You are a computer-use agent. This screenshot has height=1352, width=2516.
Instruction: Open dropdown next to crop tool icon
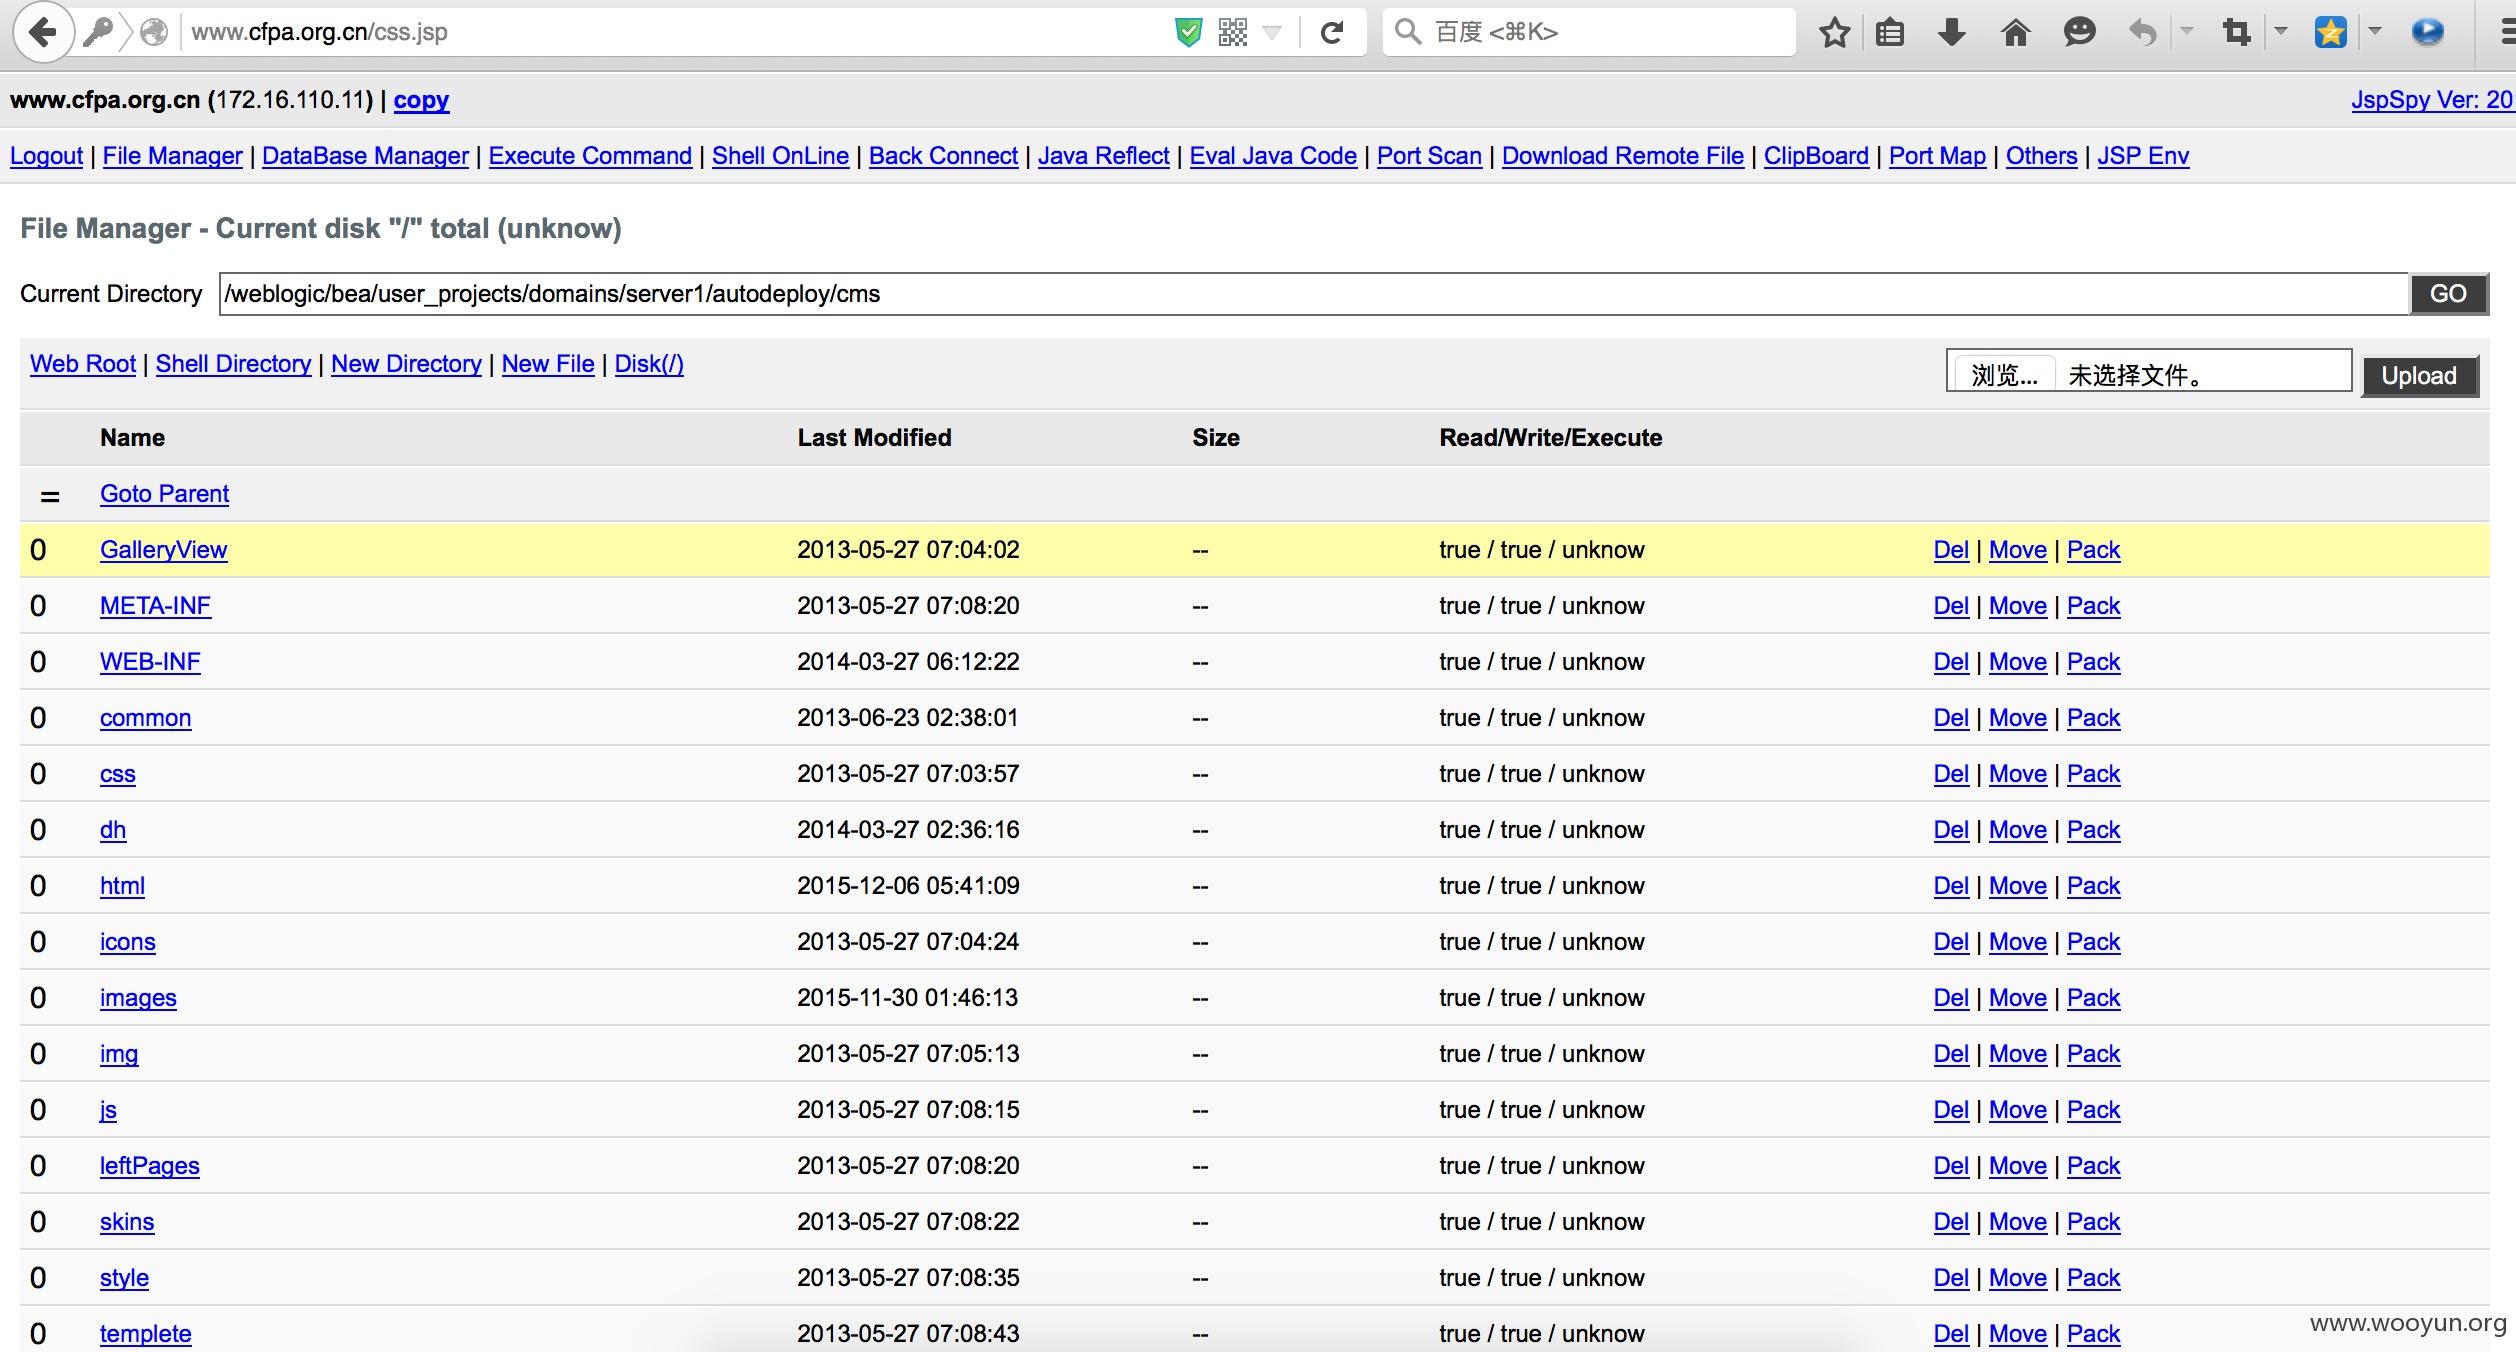click(2281, 31)
